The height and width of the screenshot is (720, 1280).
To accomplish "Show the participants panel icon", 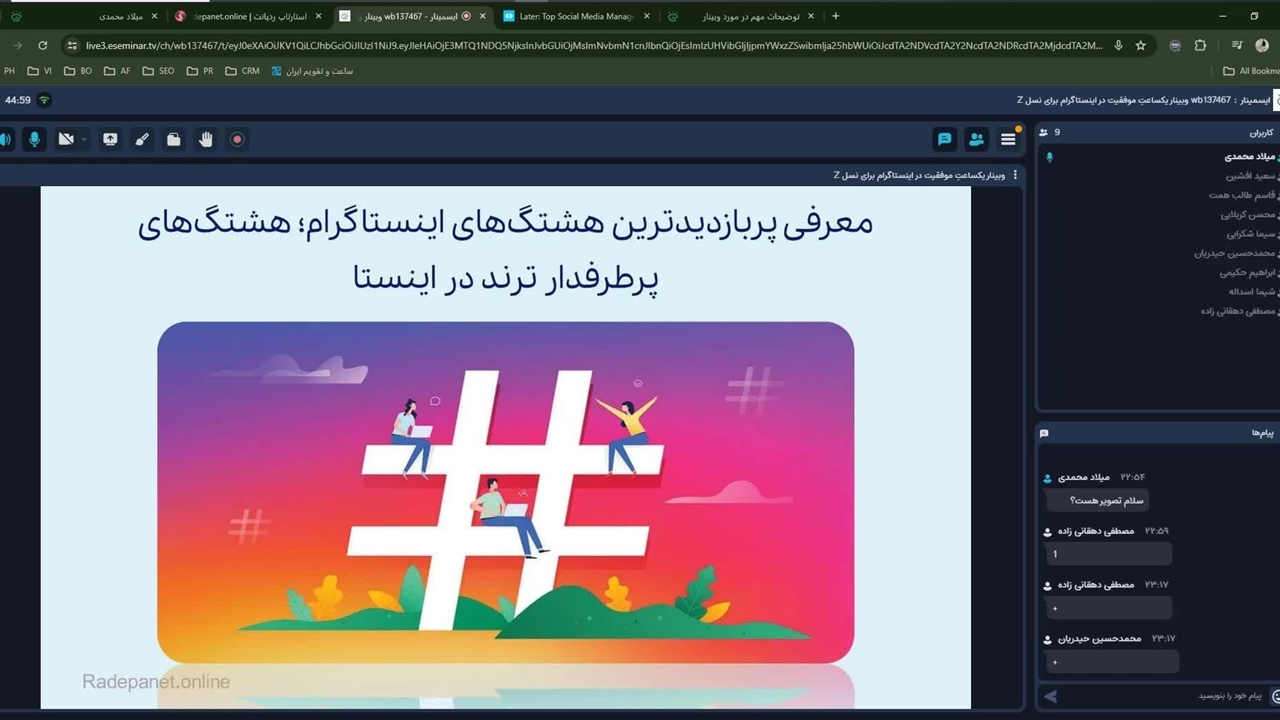I will 976,140.
